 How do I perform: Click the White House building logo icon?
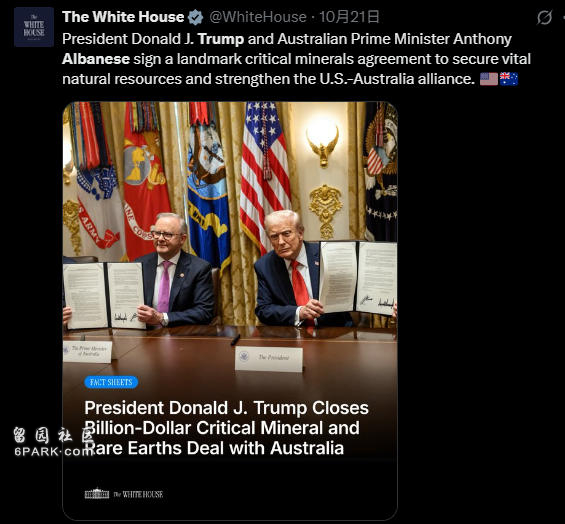97,494
